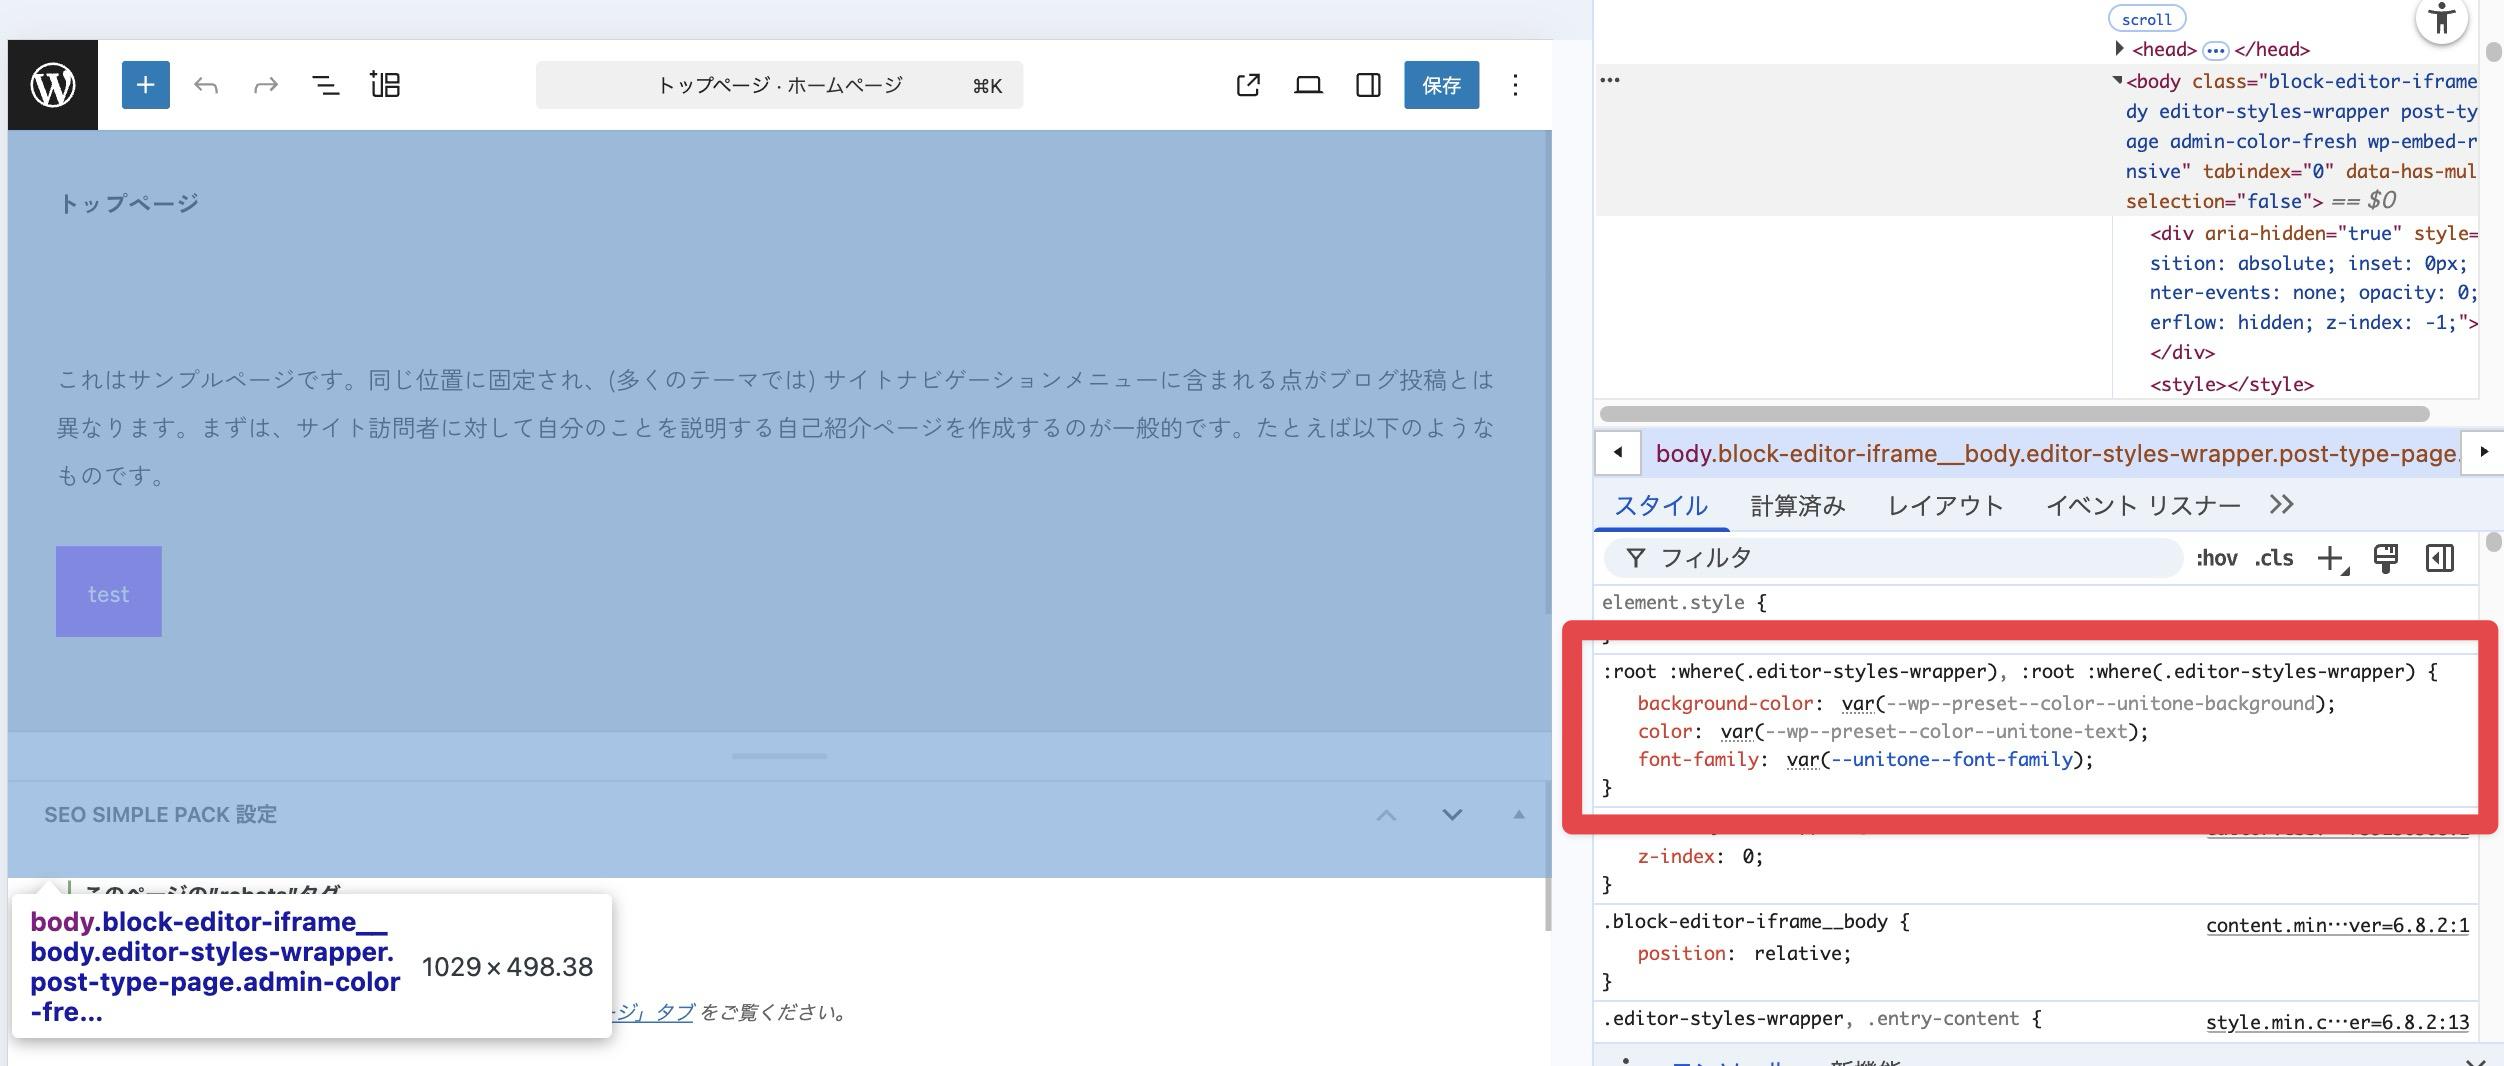Image resolution: width=2504 pixels, height=1066 pixels.
Task: Toggle the .cls class editor
Action: (x=2274, y=558)
